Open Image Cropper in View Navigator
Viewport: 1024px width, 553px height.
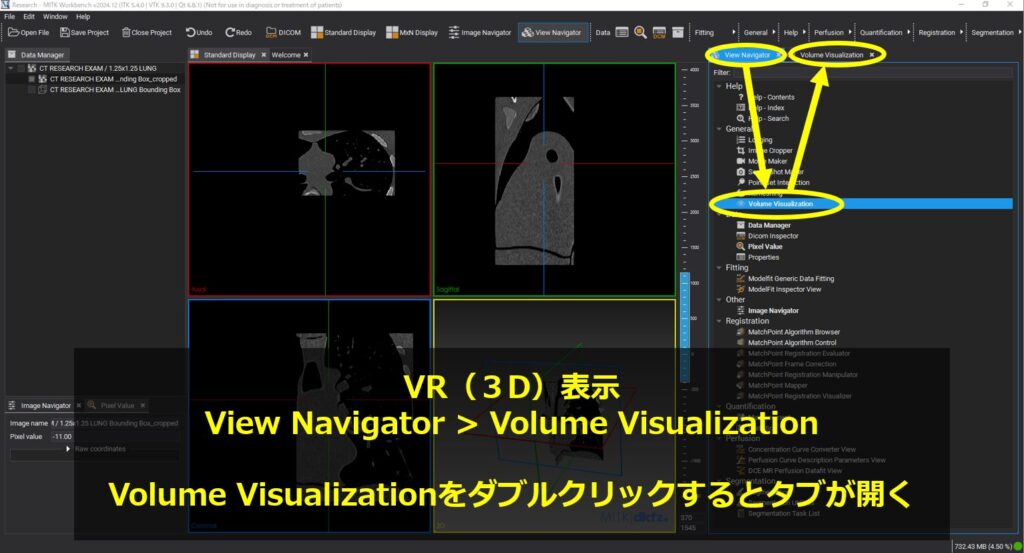[765, 150]
